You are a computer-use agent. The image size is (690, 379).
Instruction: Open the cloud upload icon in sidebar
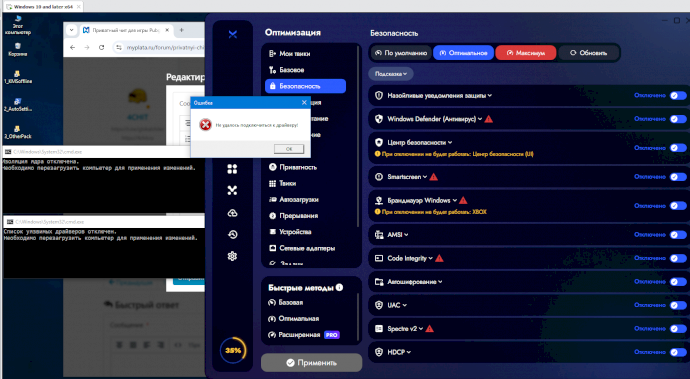click(232, 213)
